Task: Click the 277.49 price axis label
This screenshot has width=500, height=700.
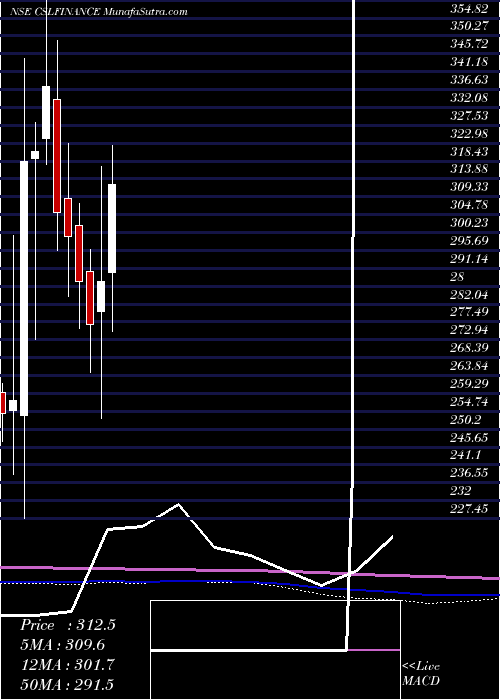Action: (469, 312)
